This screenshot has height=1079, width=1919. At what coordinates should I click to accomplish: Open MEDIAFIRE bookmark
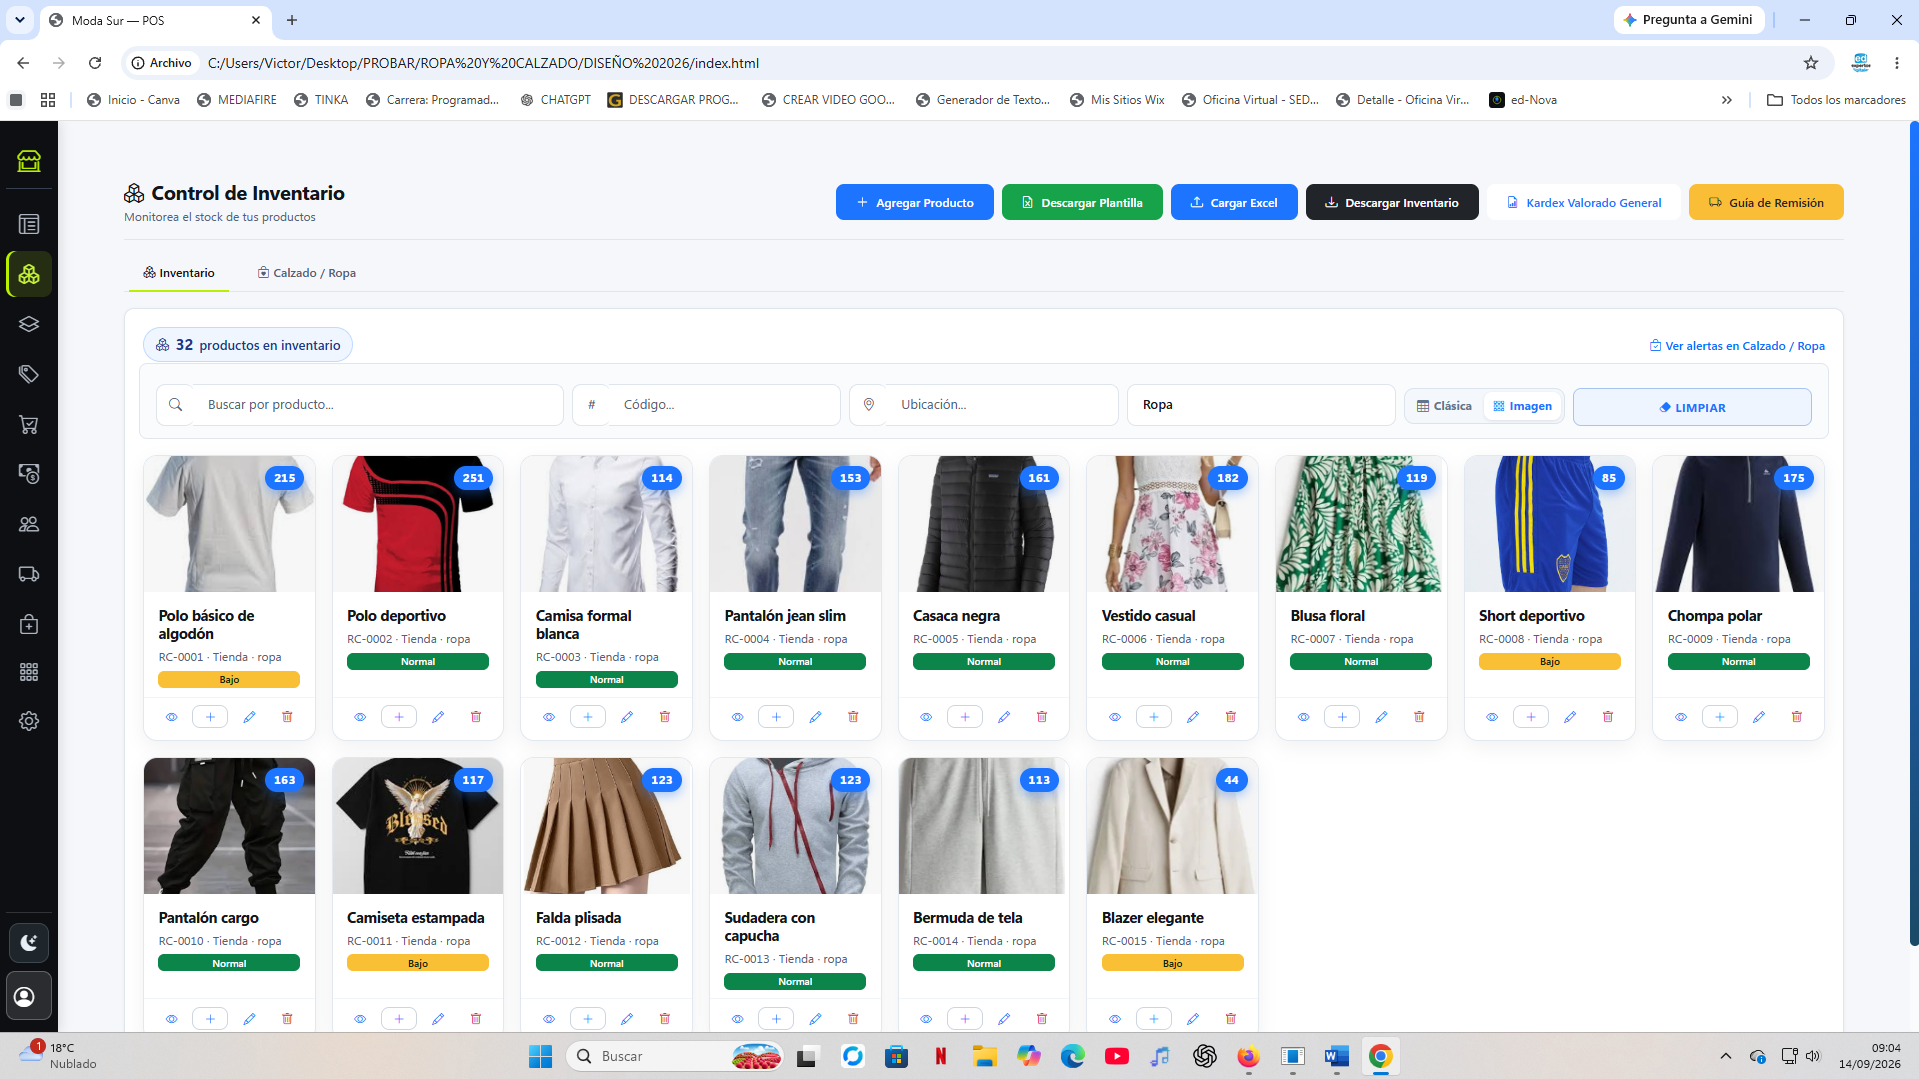[237, 100]
